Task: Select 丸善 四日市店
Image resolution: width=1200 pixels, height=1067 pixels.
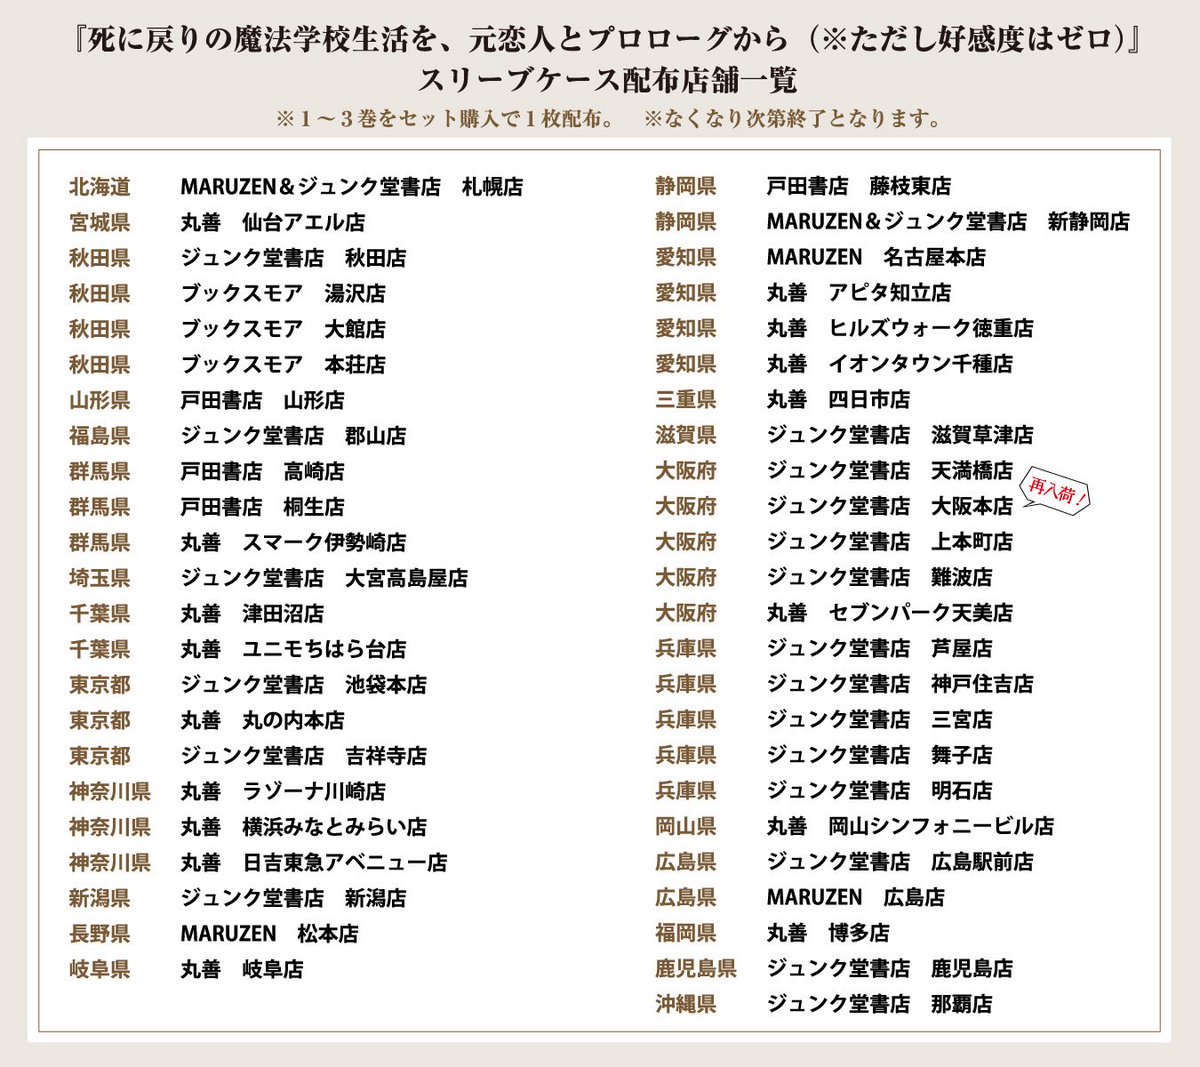Action: pyautogui.click(x=839, y=399)
